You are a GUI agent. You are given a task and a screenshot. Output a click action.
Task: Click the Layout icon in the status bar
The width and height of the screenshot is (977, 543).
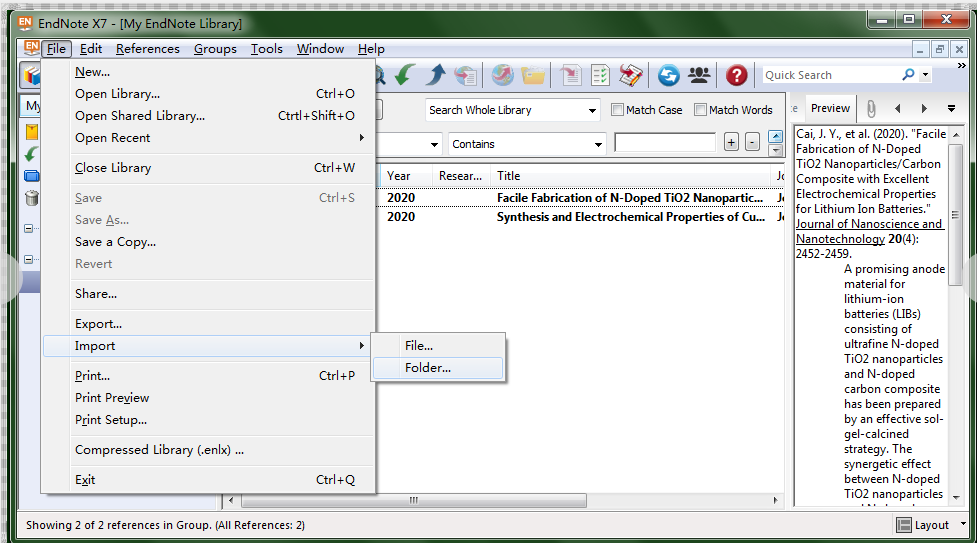click(903, 525)
